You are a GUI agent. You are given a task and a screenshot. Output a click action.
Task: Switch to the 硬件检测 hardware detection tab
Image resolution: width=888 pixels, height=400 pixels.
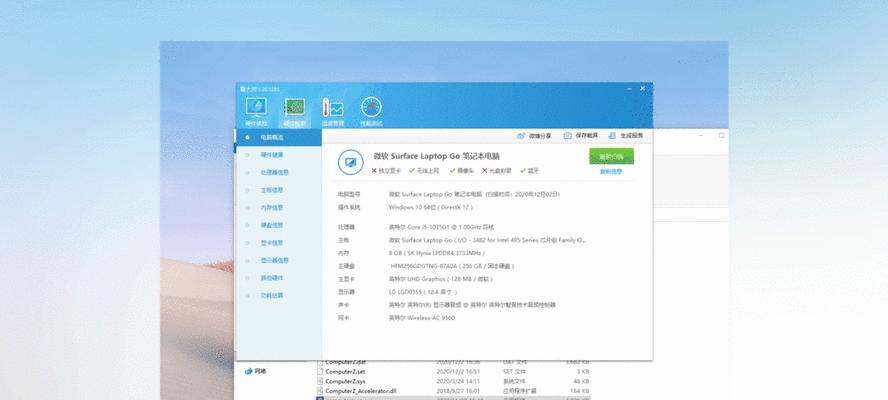[294, 112]
